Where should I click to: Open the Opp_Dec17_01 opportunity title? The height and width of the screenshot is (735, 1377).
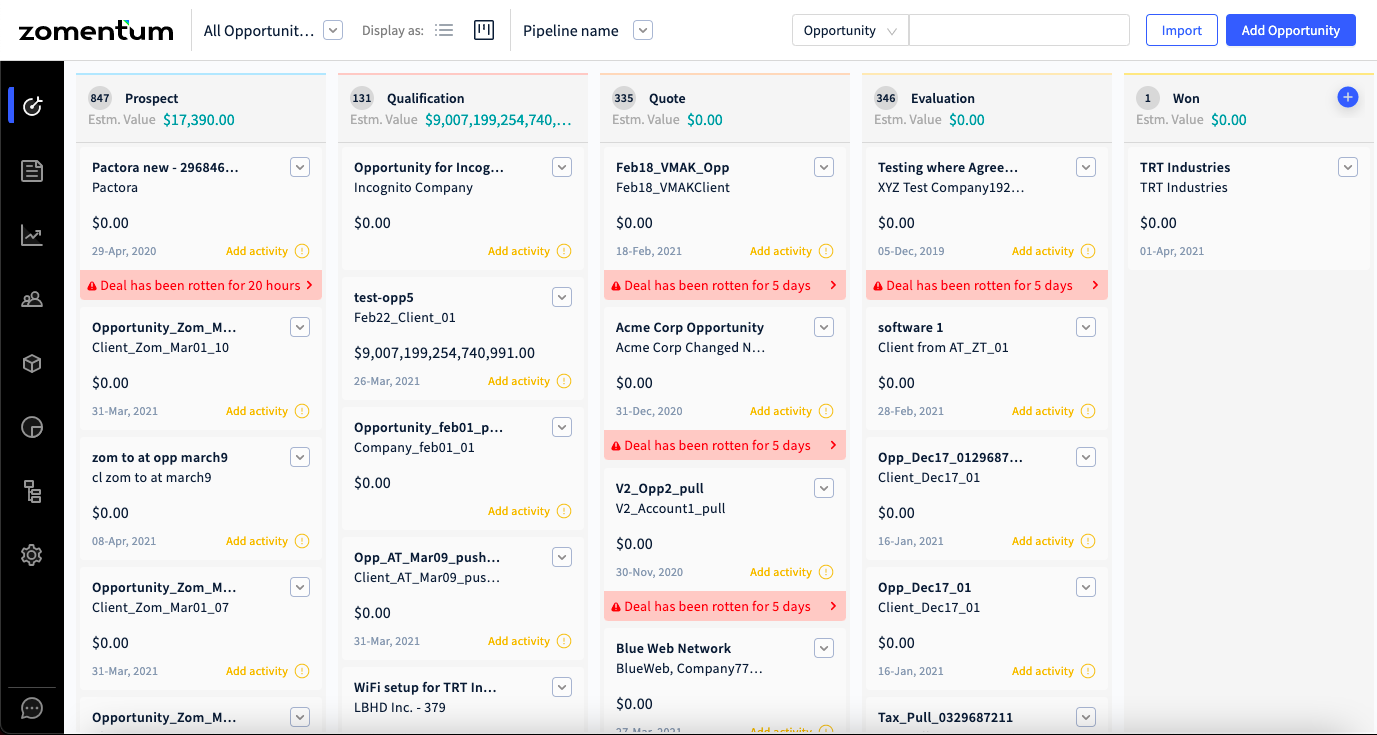(925, 587)
